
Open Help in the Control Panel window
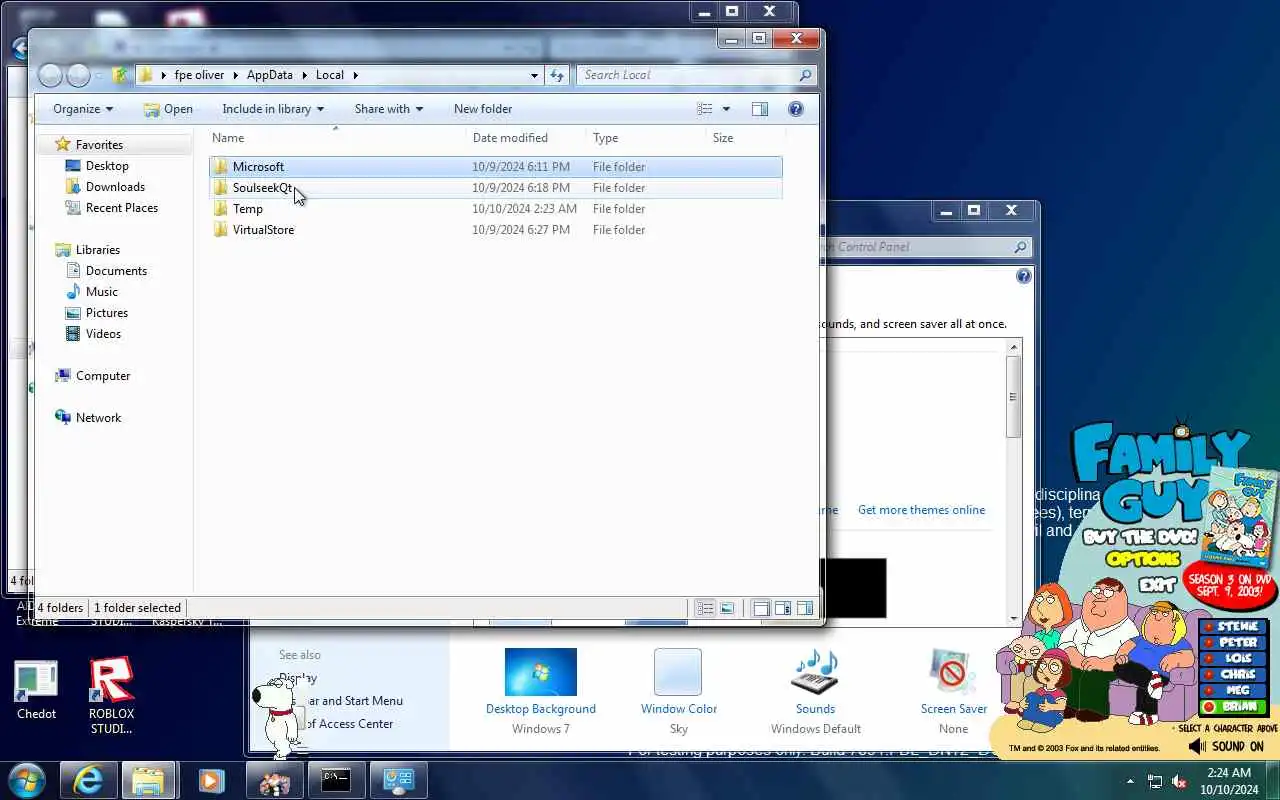coord(1024,276)
